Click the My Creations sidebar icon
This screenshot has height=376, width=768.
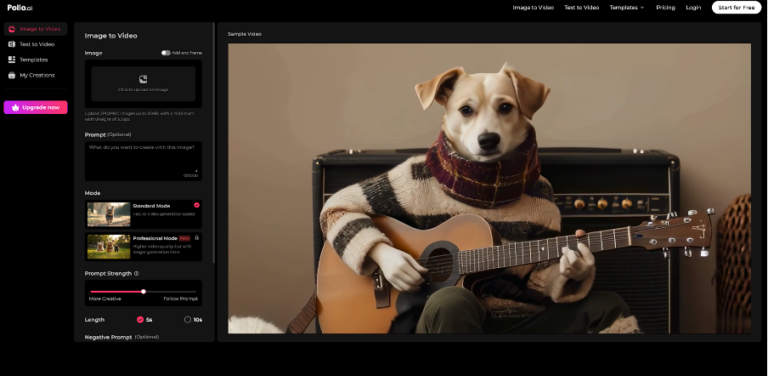click(12, 75)
